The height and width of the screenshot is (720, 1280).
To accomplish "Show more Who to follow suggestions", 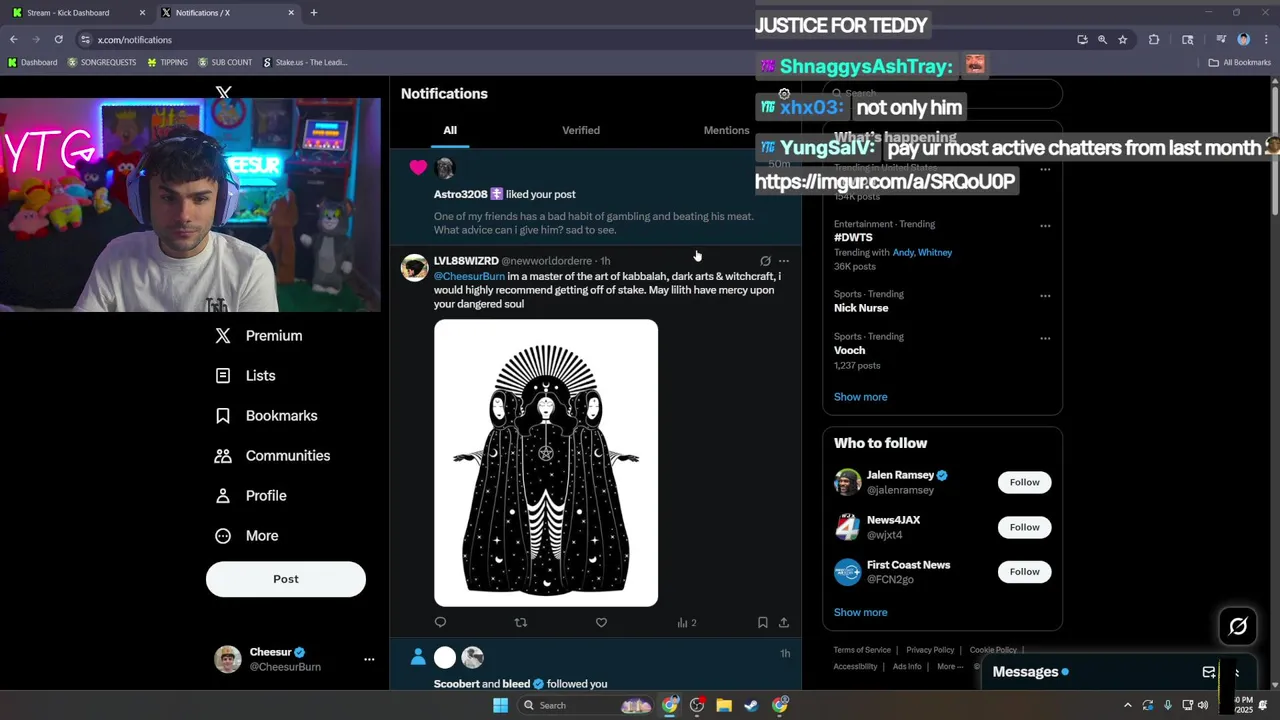I will tap(860, 612).
